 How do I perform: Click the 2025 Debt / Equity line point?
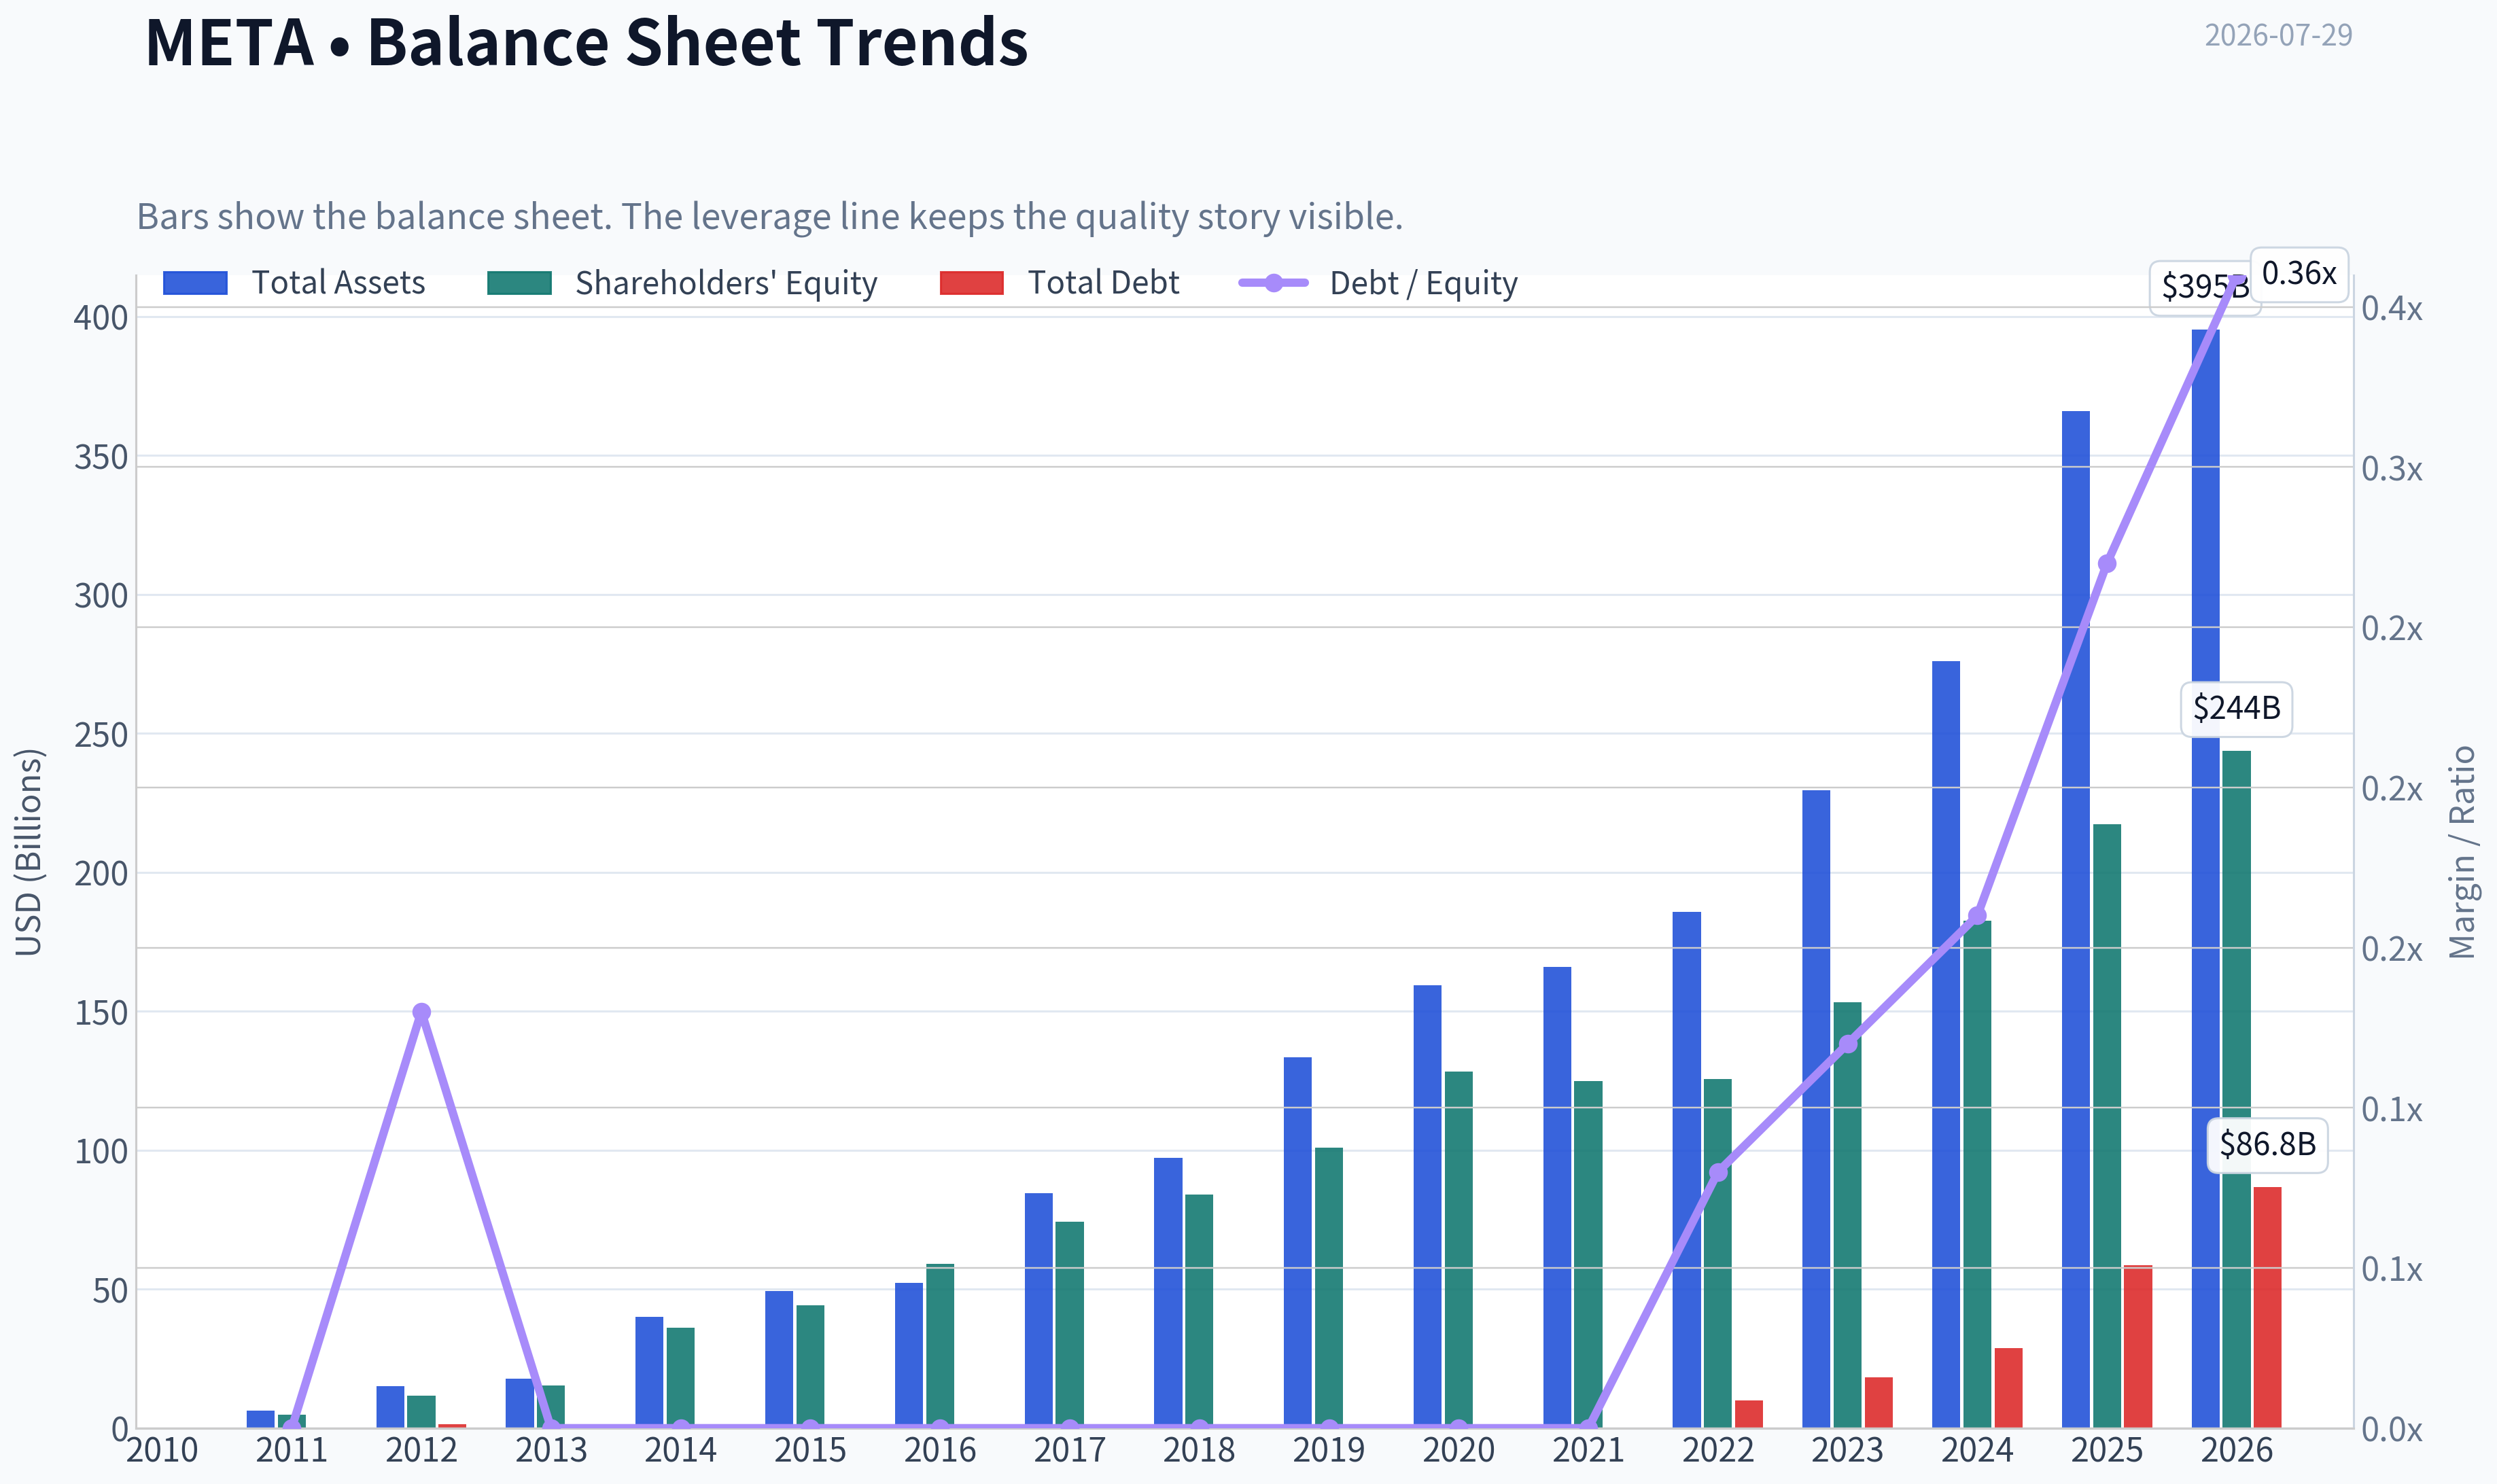[x=2107, y=564]
